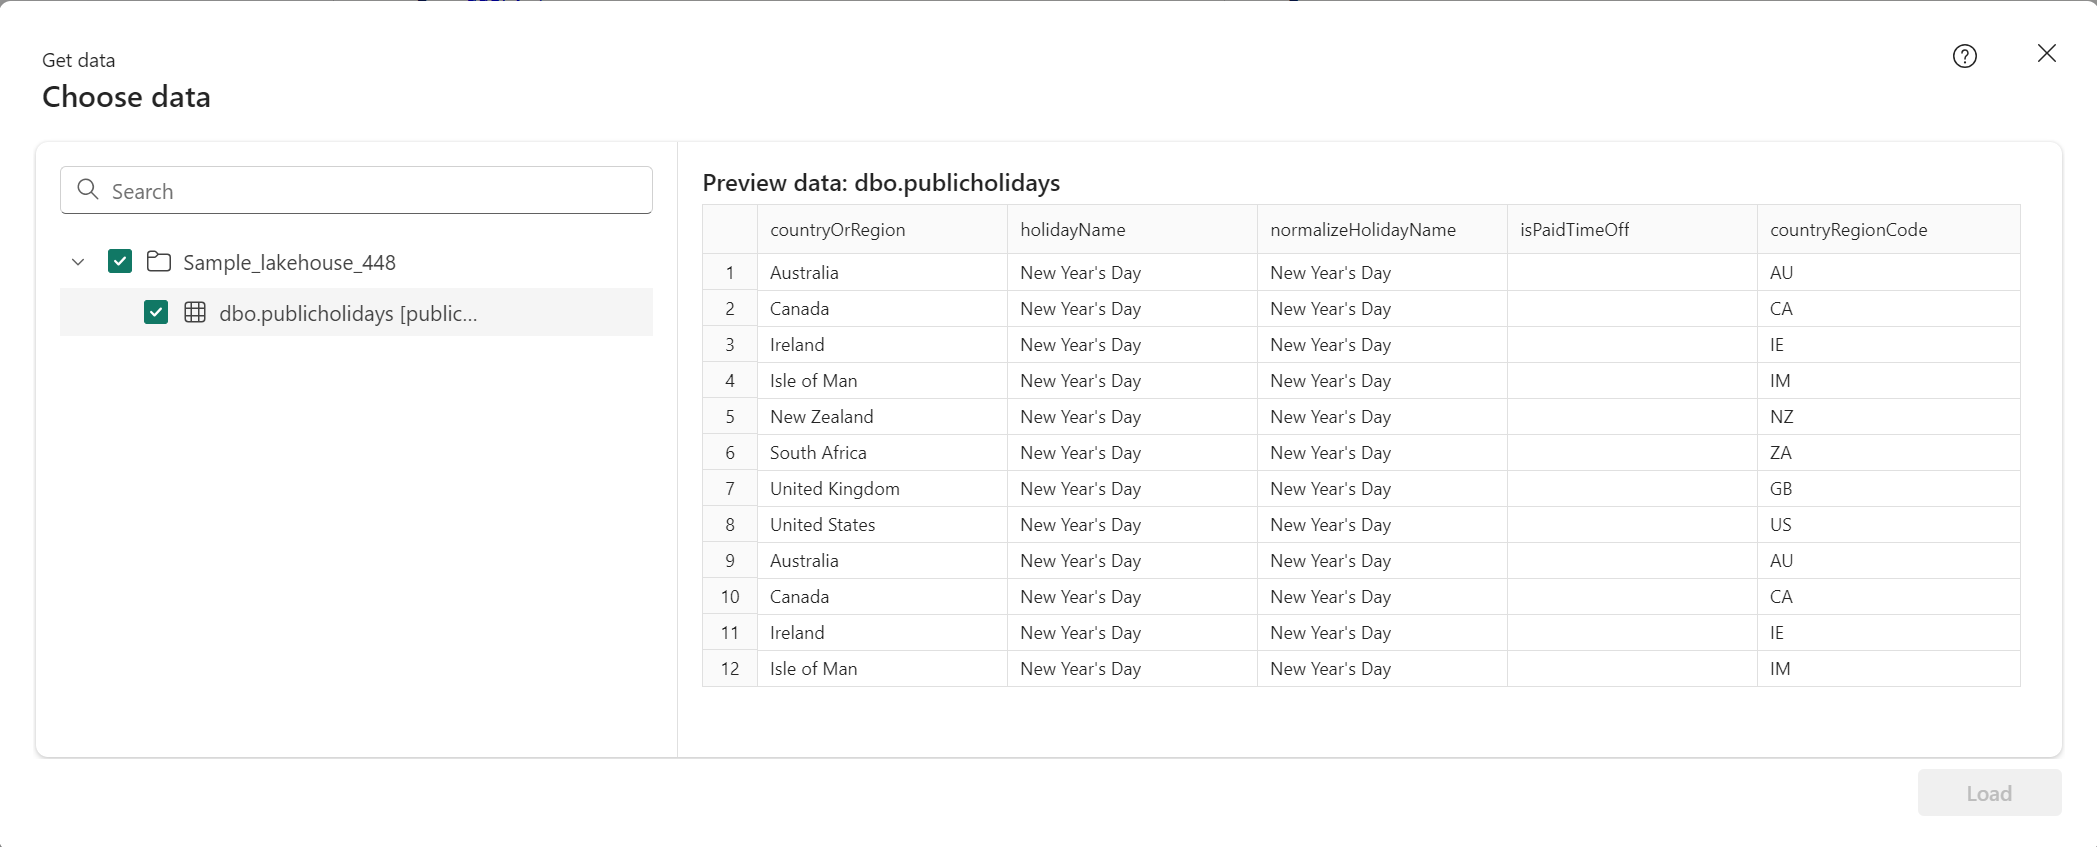Viewport: 2097px width, 847px height.
Task: Click the search magnifier icon
Action: pyautogui.click(x=88, y=189)
